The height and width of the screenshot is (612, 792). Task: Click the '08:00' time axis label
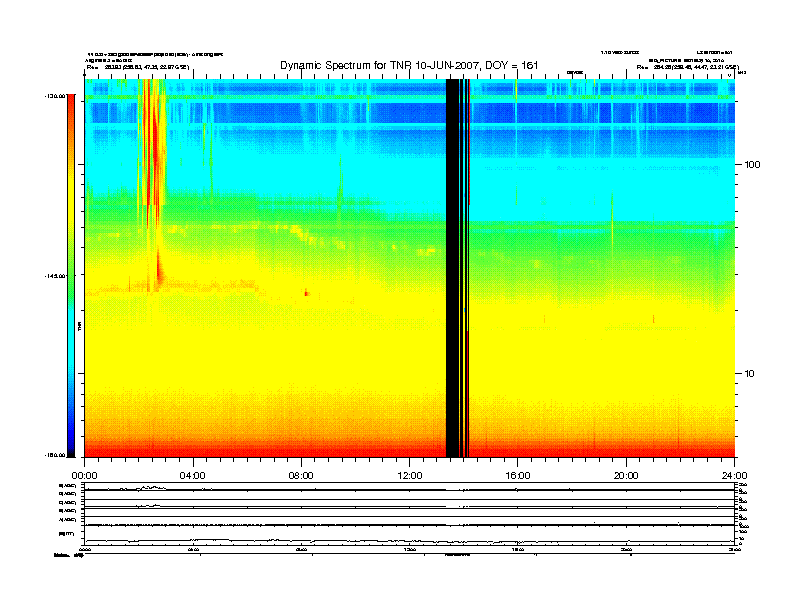click(x=301, y=476)
